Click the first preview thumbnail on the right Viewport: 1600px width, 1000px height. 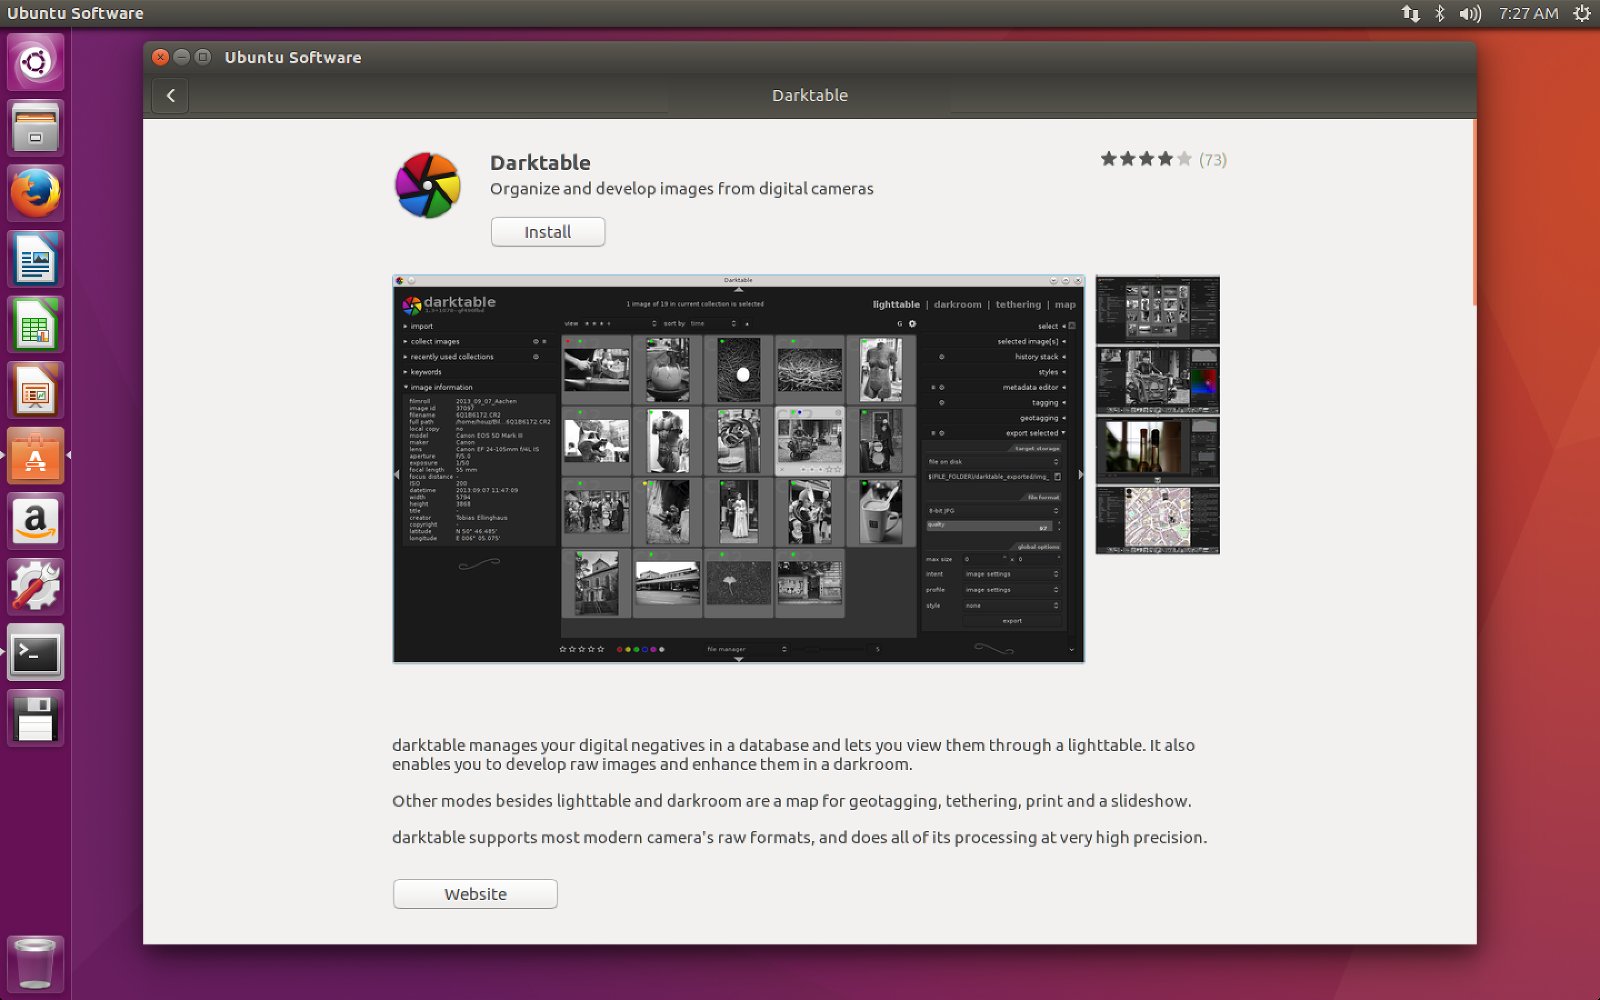pos(1157,310)
